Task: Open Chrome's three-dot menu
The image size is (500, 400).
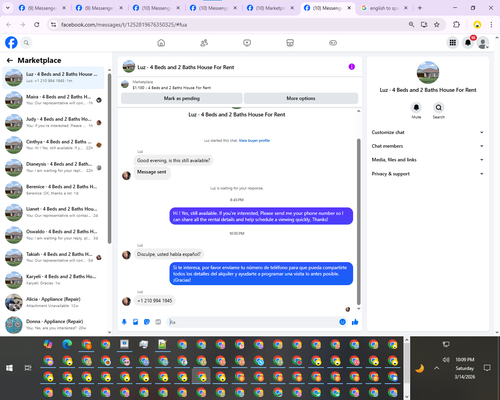Action: (491, 24)
